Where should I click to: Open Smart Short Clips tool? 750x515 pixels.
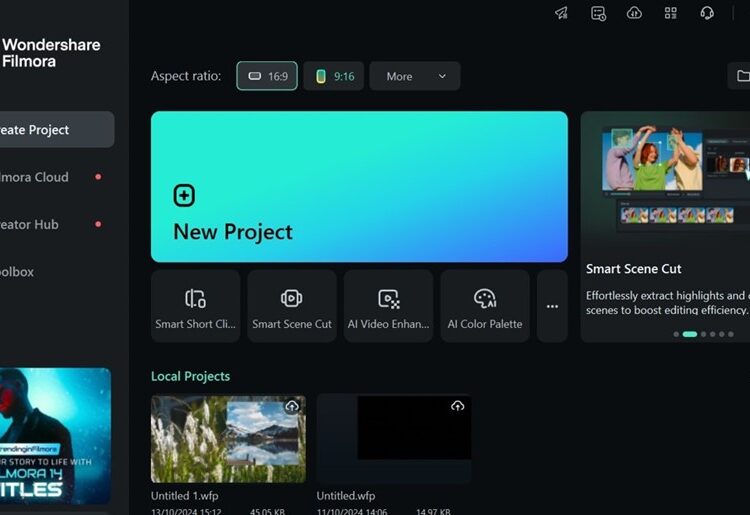(x=195, y=306)
